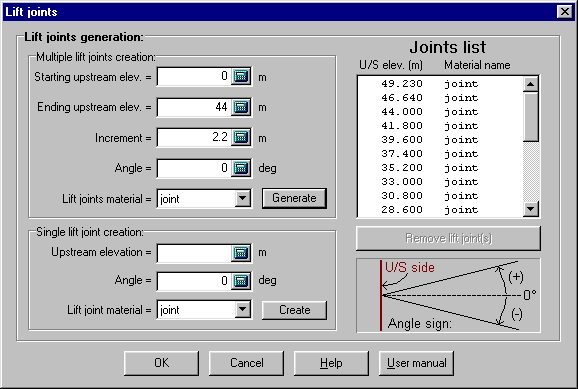This screenshot has width=578, height=389.
Task: Focus the Ending upstream elev. field
Action: tap(194, 107)
